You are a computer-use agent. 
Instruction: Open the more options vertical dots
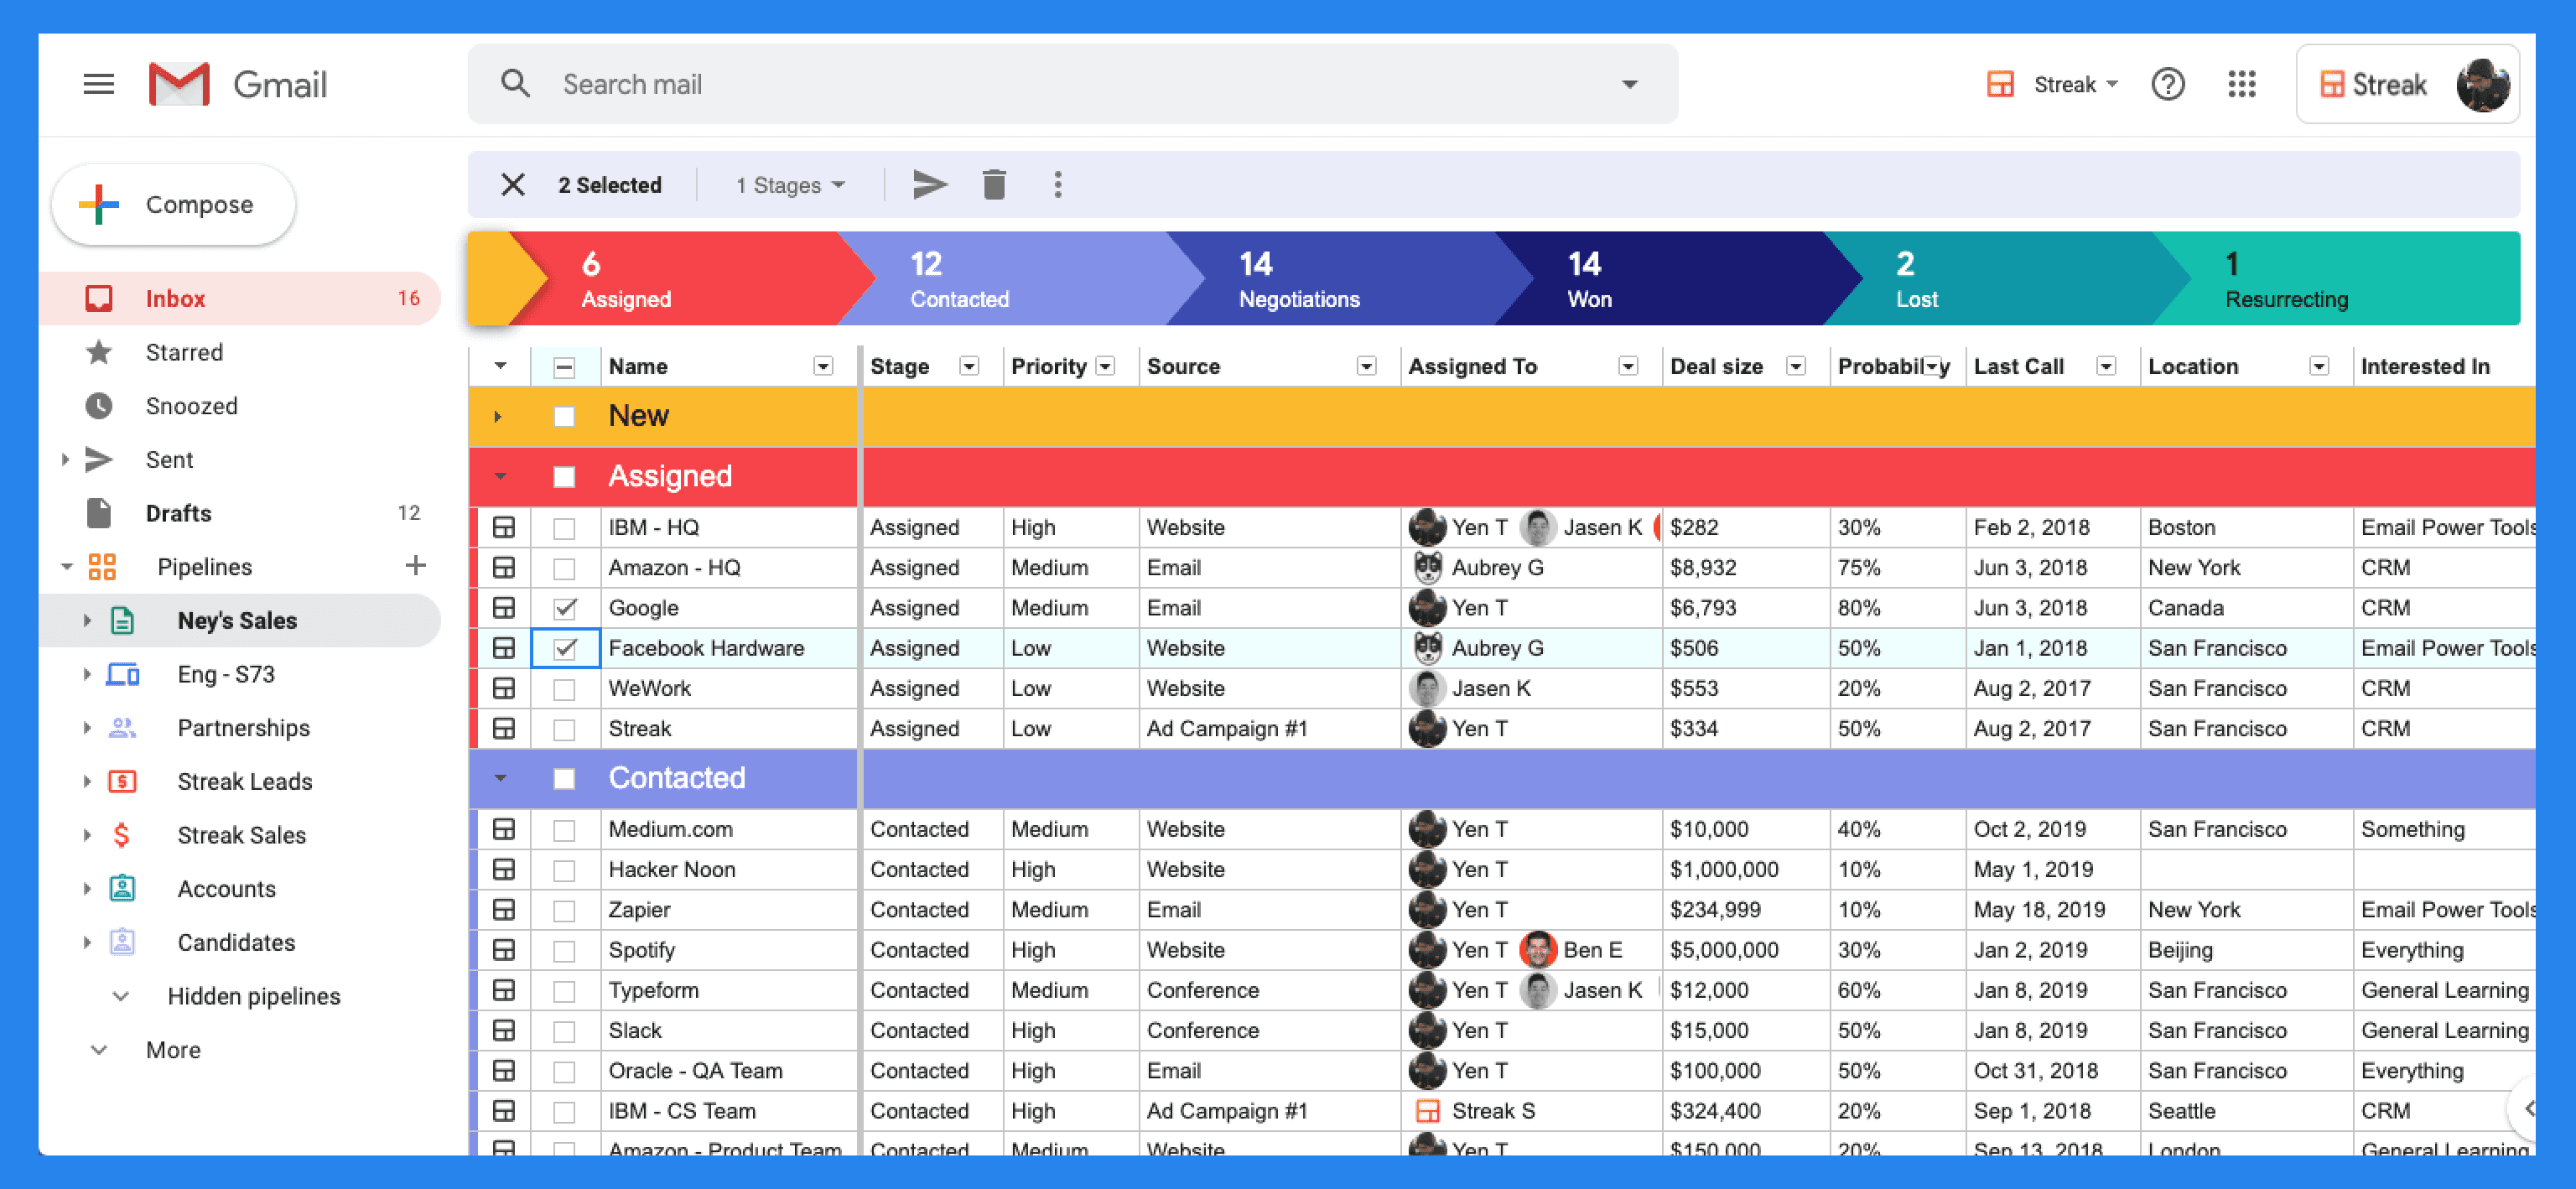click(1057, 184)
